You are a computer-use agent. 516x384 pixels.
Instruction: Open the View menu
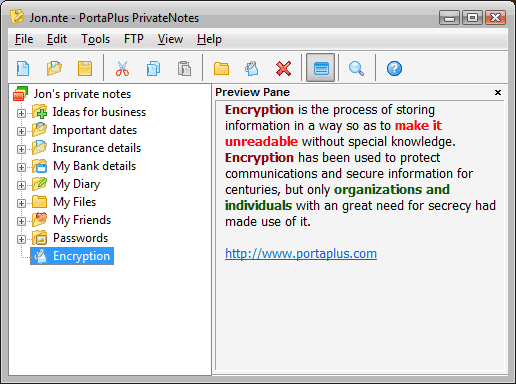(170, 39)
